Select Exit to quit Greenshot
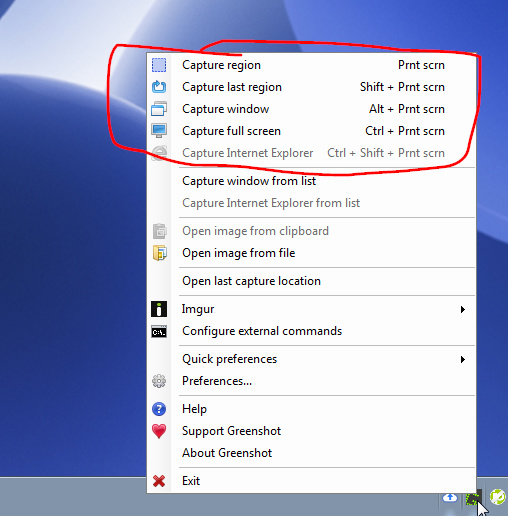Viewport: 508px width, 516px height. click(311, 481)
